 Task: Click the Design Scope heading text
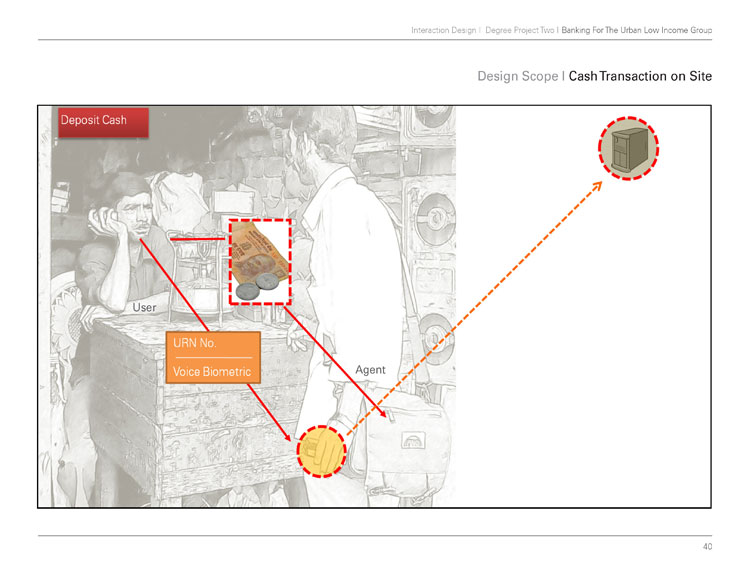[518, 77]
